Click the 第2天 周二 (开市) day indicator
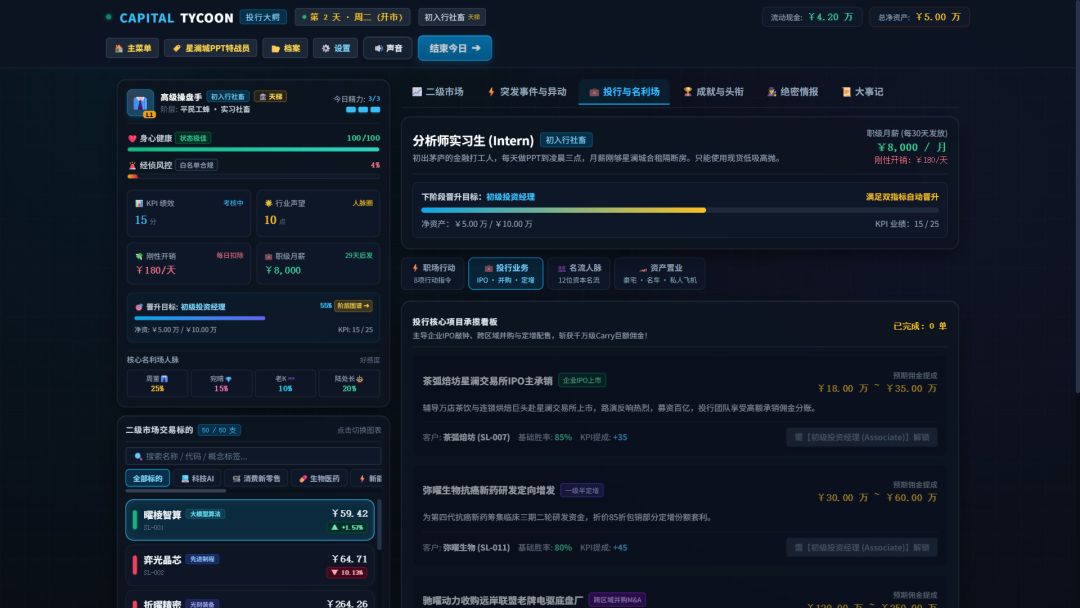Screen dimensions: 1080x608 pos(352,17)
